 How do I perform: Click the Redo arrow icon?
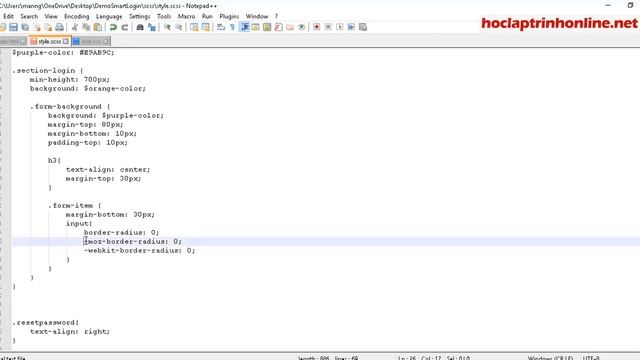tap(124, 27)
